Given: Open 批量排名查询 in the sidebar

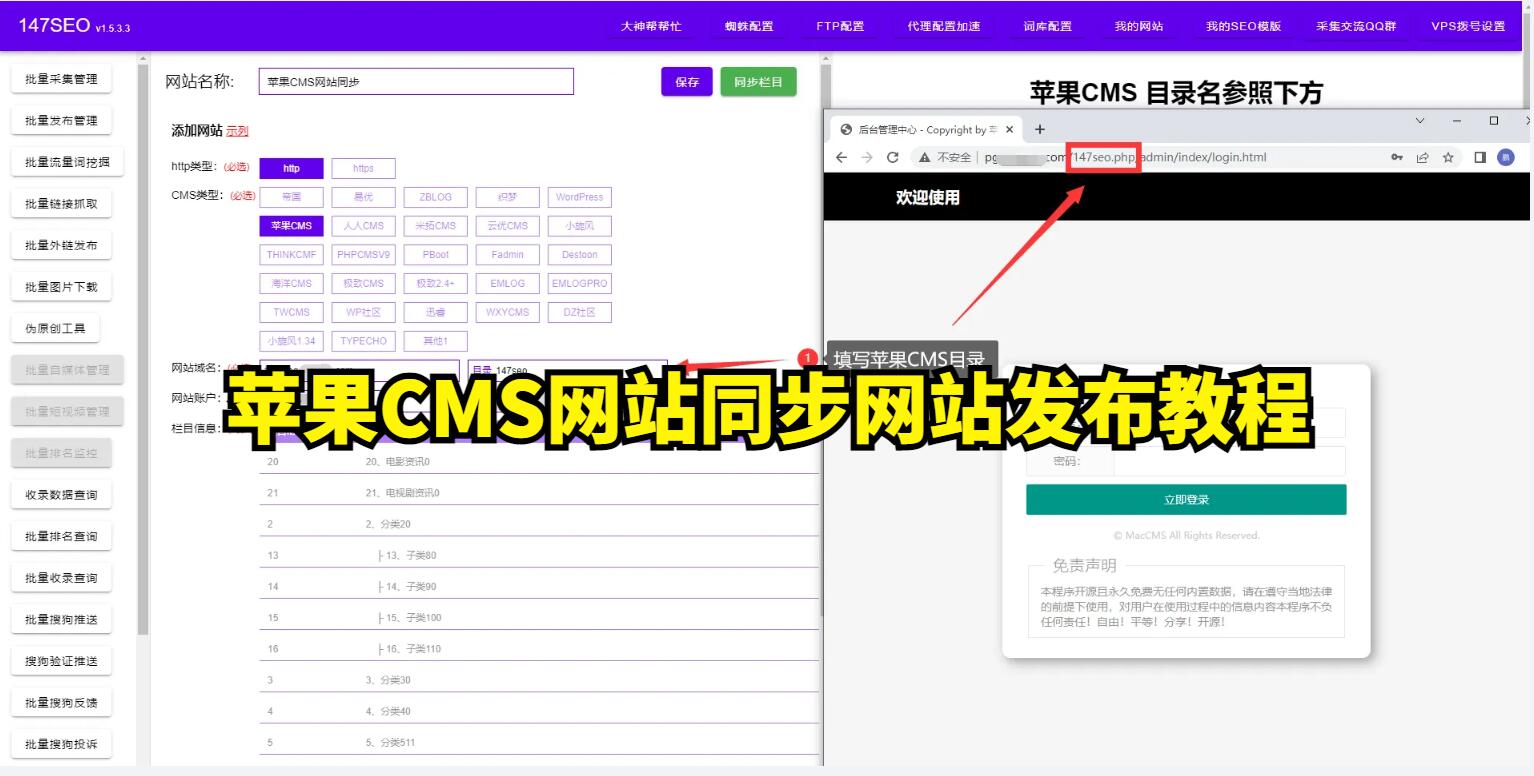Looking at the screenshot, I should (61, 536).
